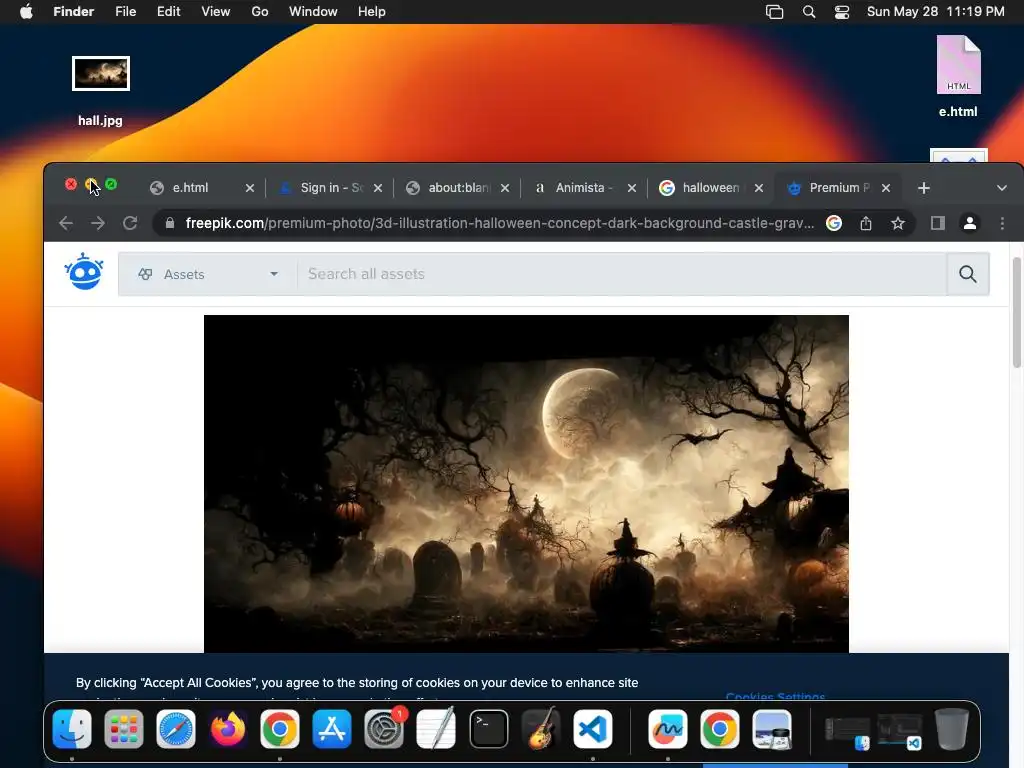Close the about:blank tab
1024x768 pixels.
(505, 188)
